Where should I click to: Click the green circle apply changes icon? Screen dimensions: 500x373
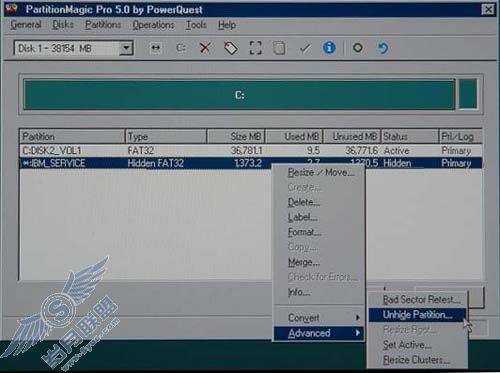coord(358,48)
